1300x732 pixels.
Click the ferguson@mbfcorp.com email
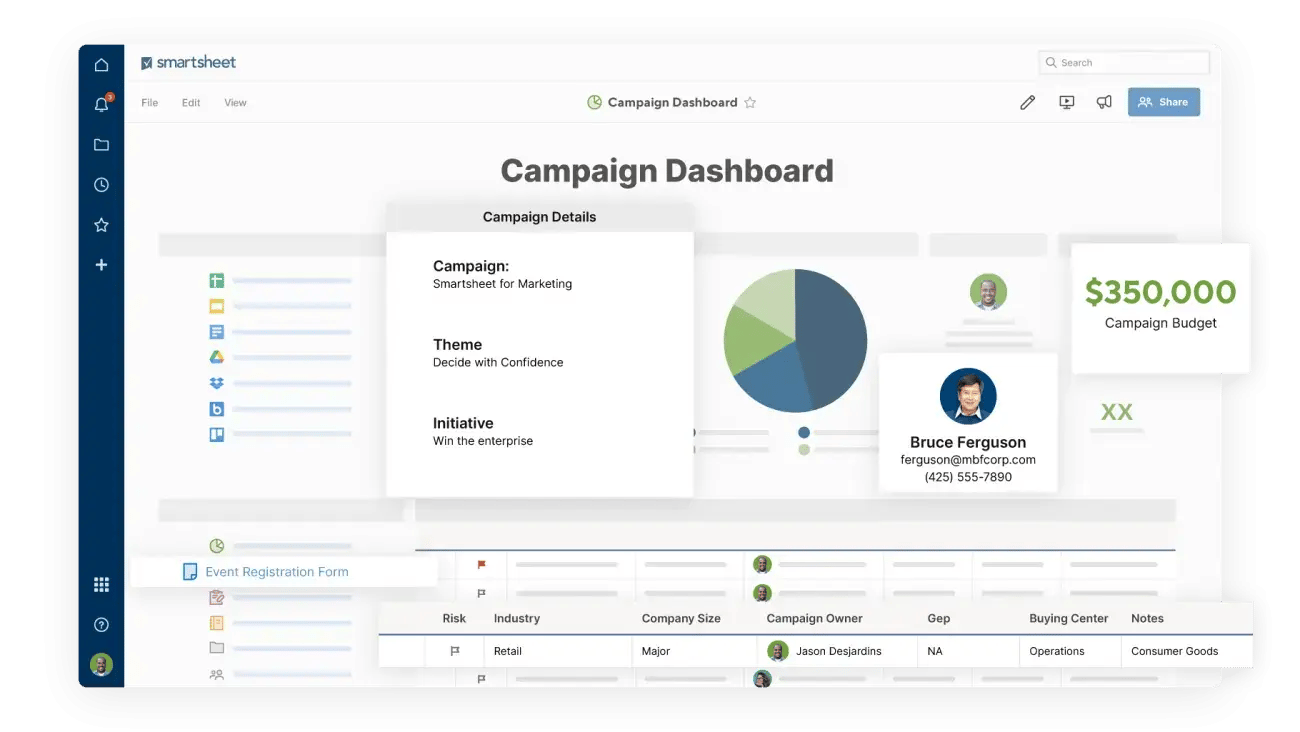tap(968, 460)
